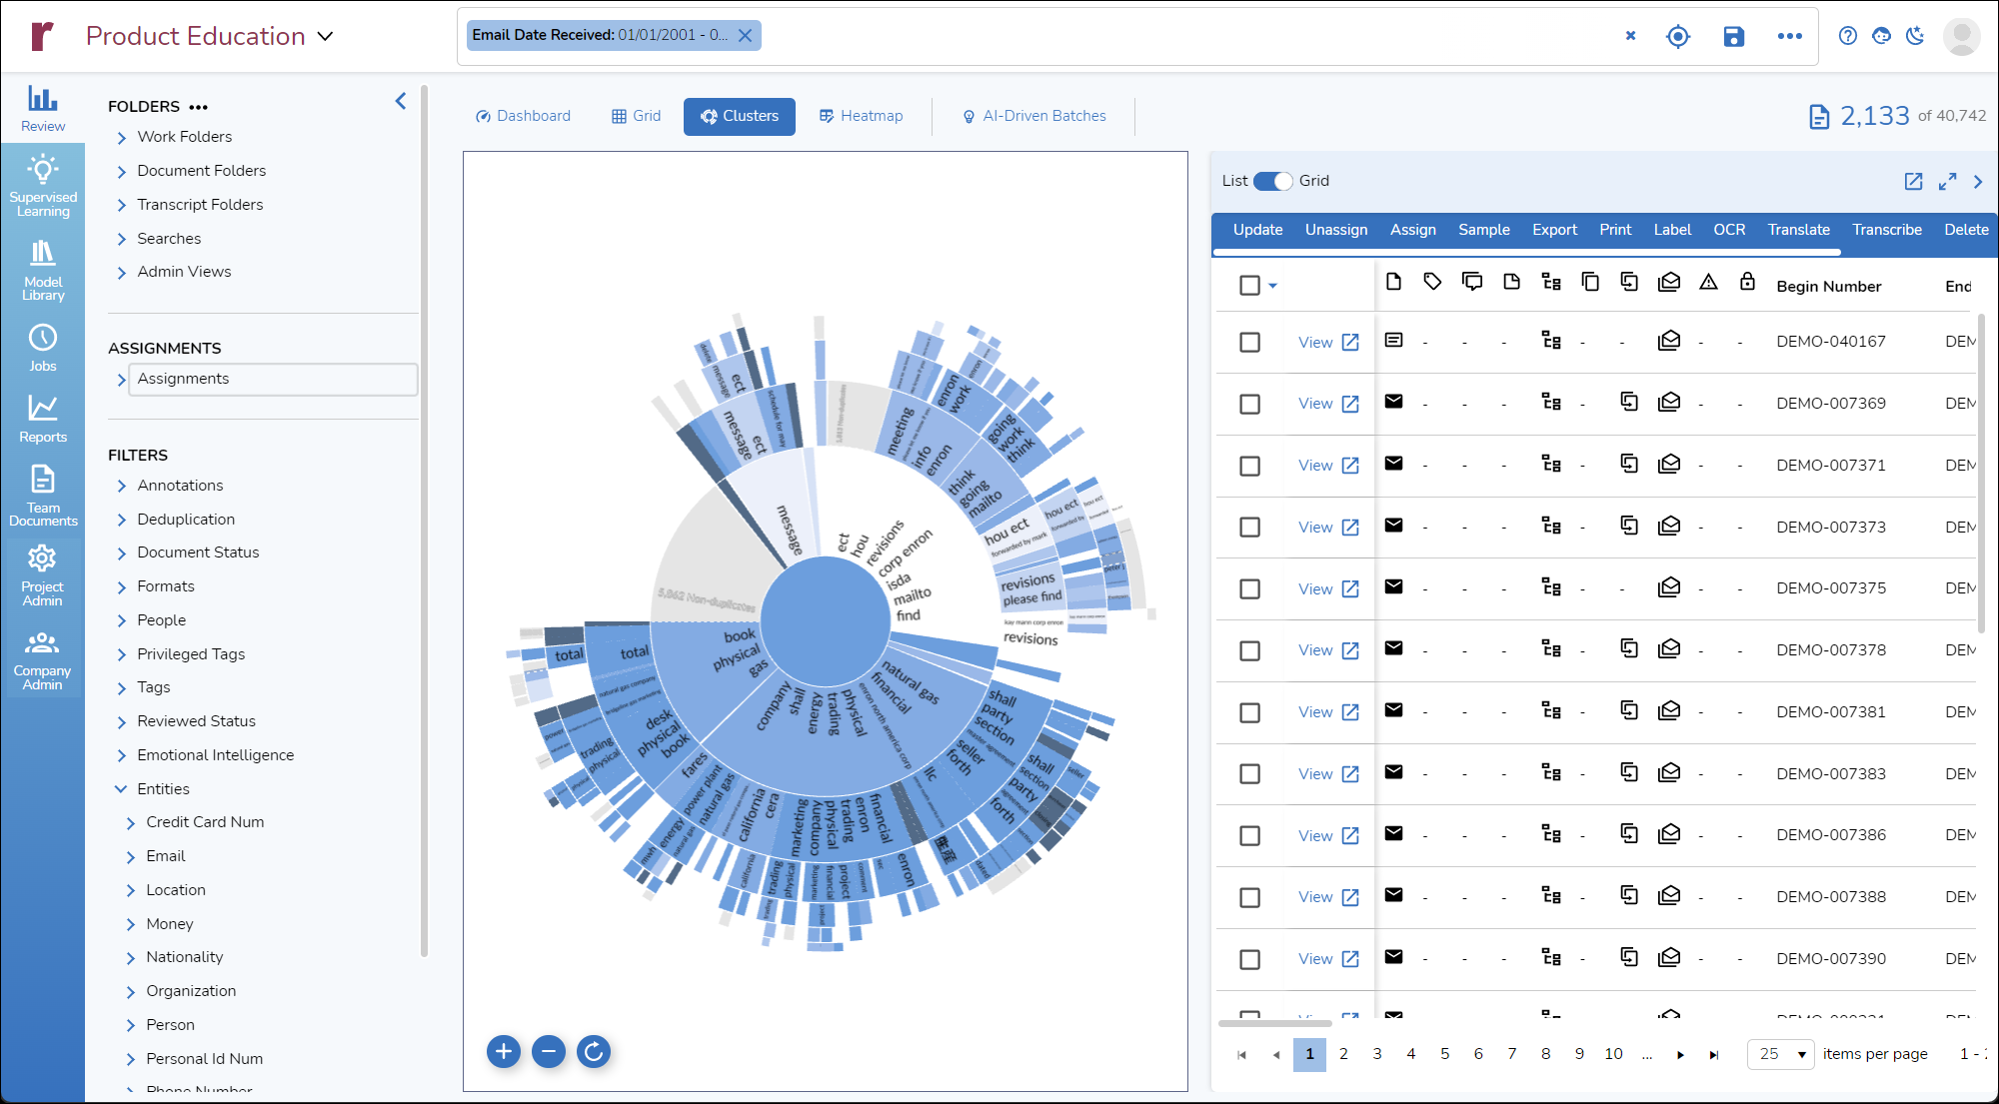Open the items per page dropdown

coord(1780,1054)
